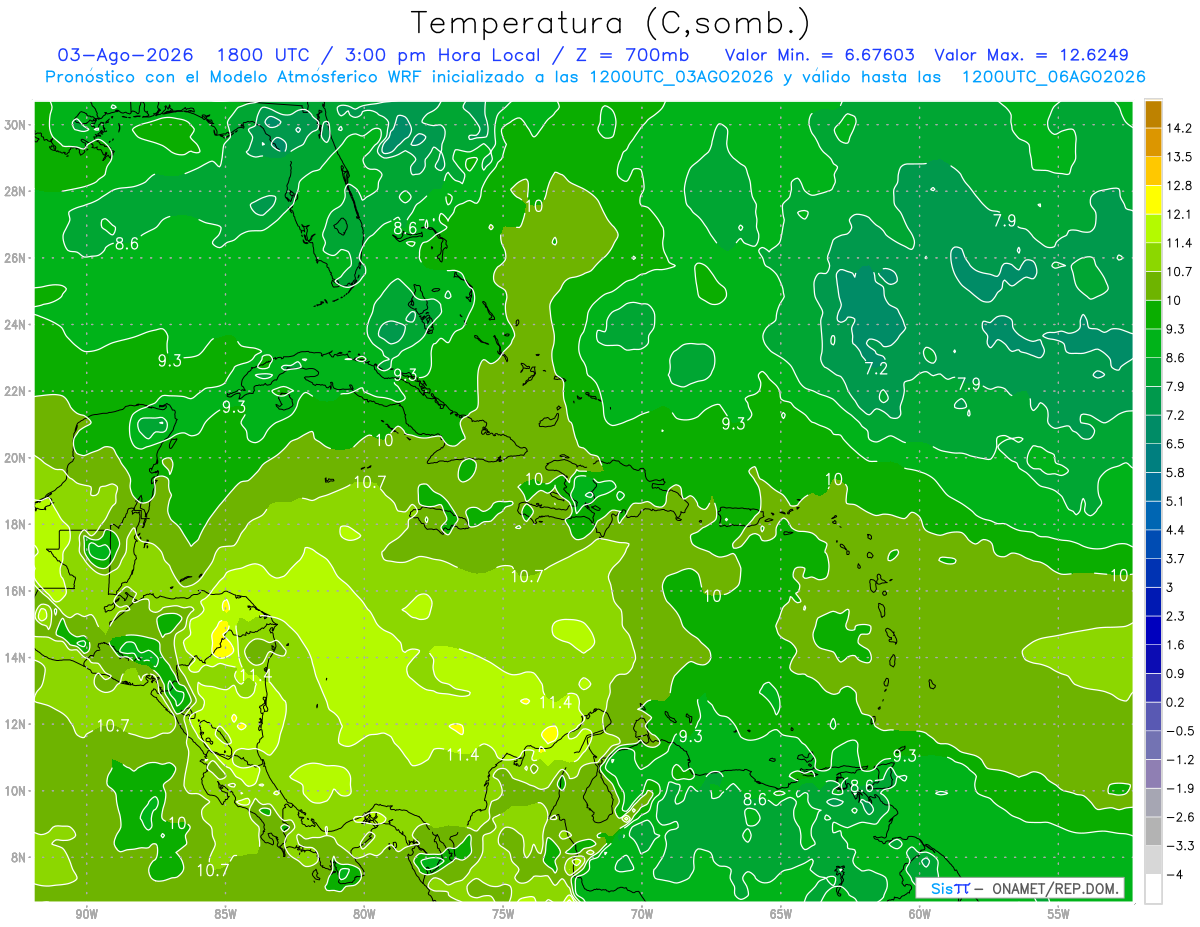Click latitude axis label "14N"

pyautogui.click(x=15, y=658)
